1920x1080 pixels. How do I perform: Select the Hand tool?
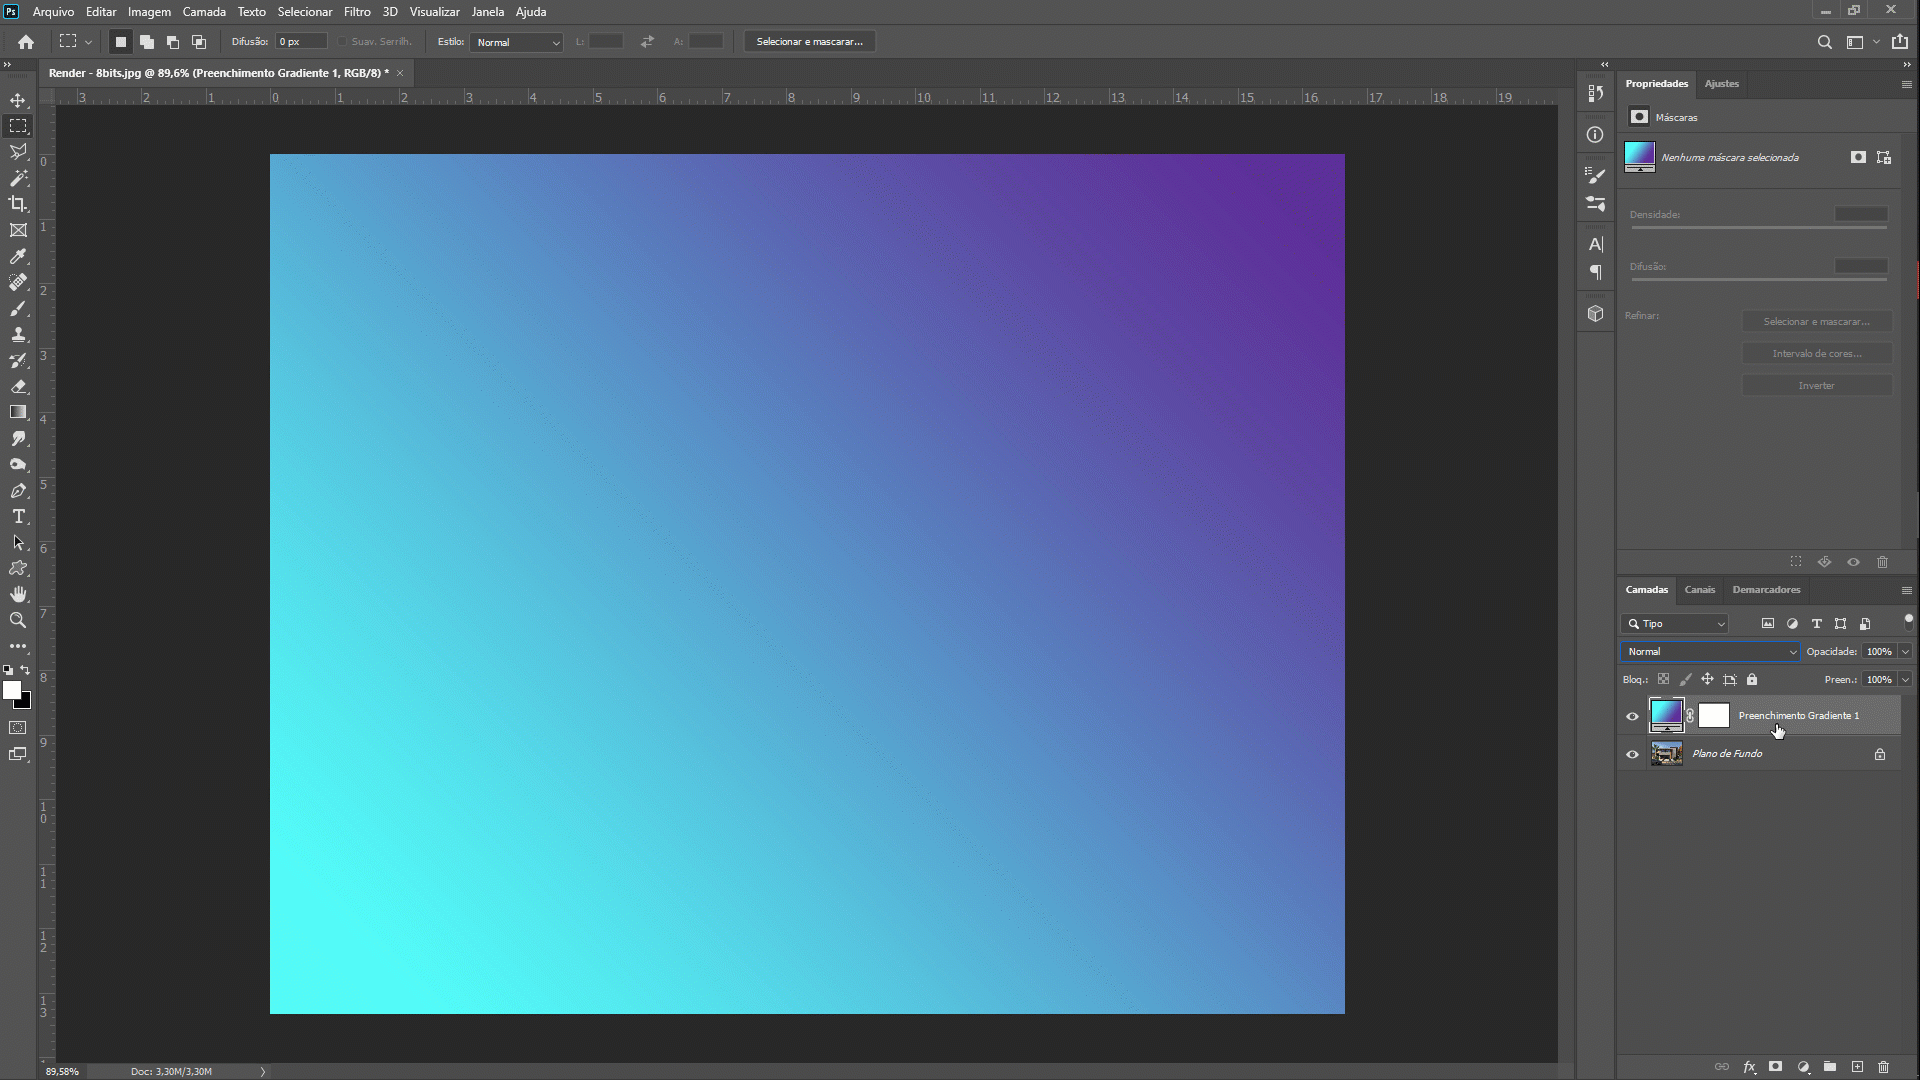click(x=18, y=594)
